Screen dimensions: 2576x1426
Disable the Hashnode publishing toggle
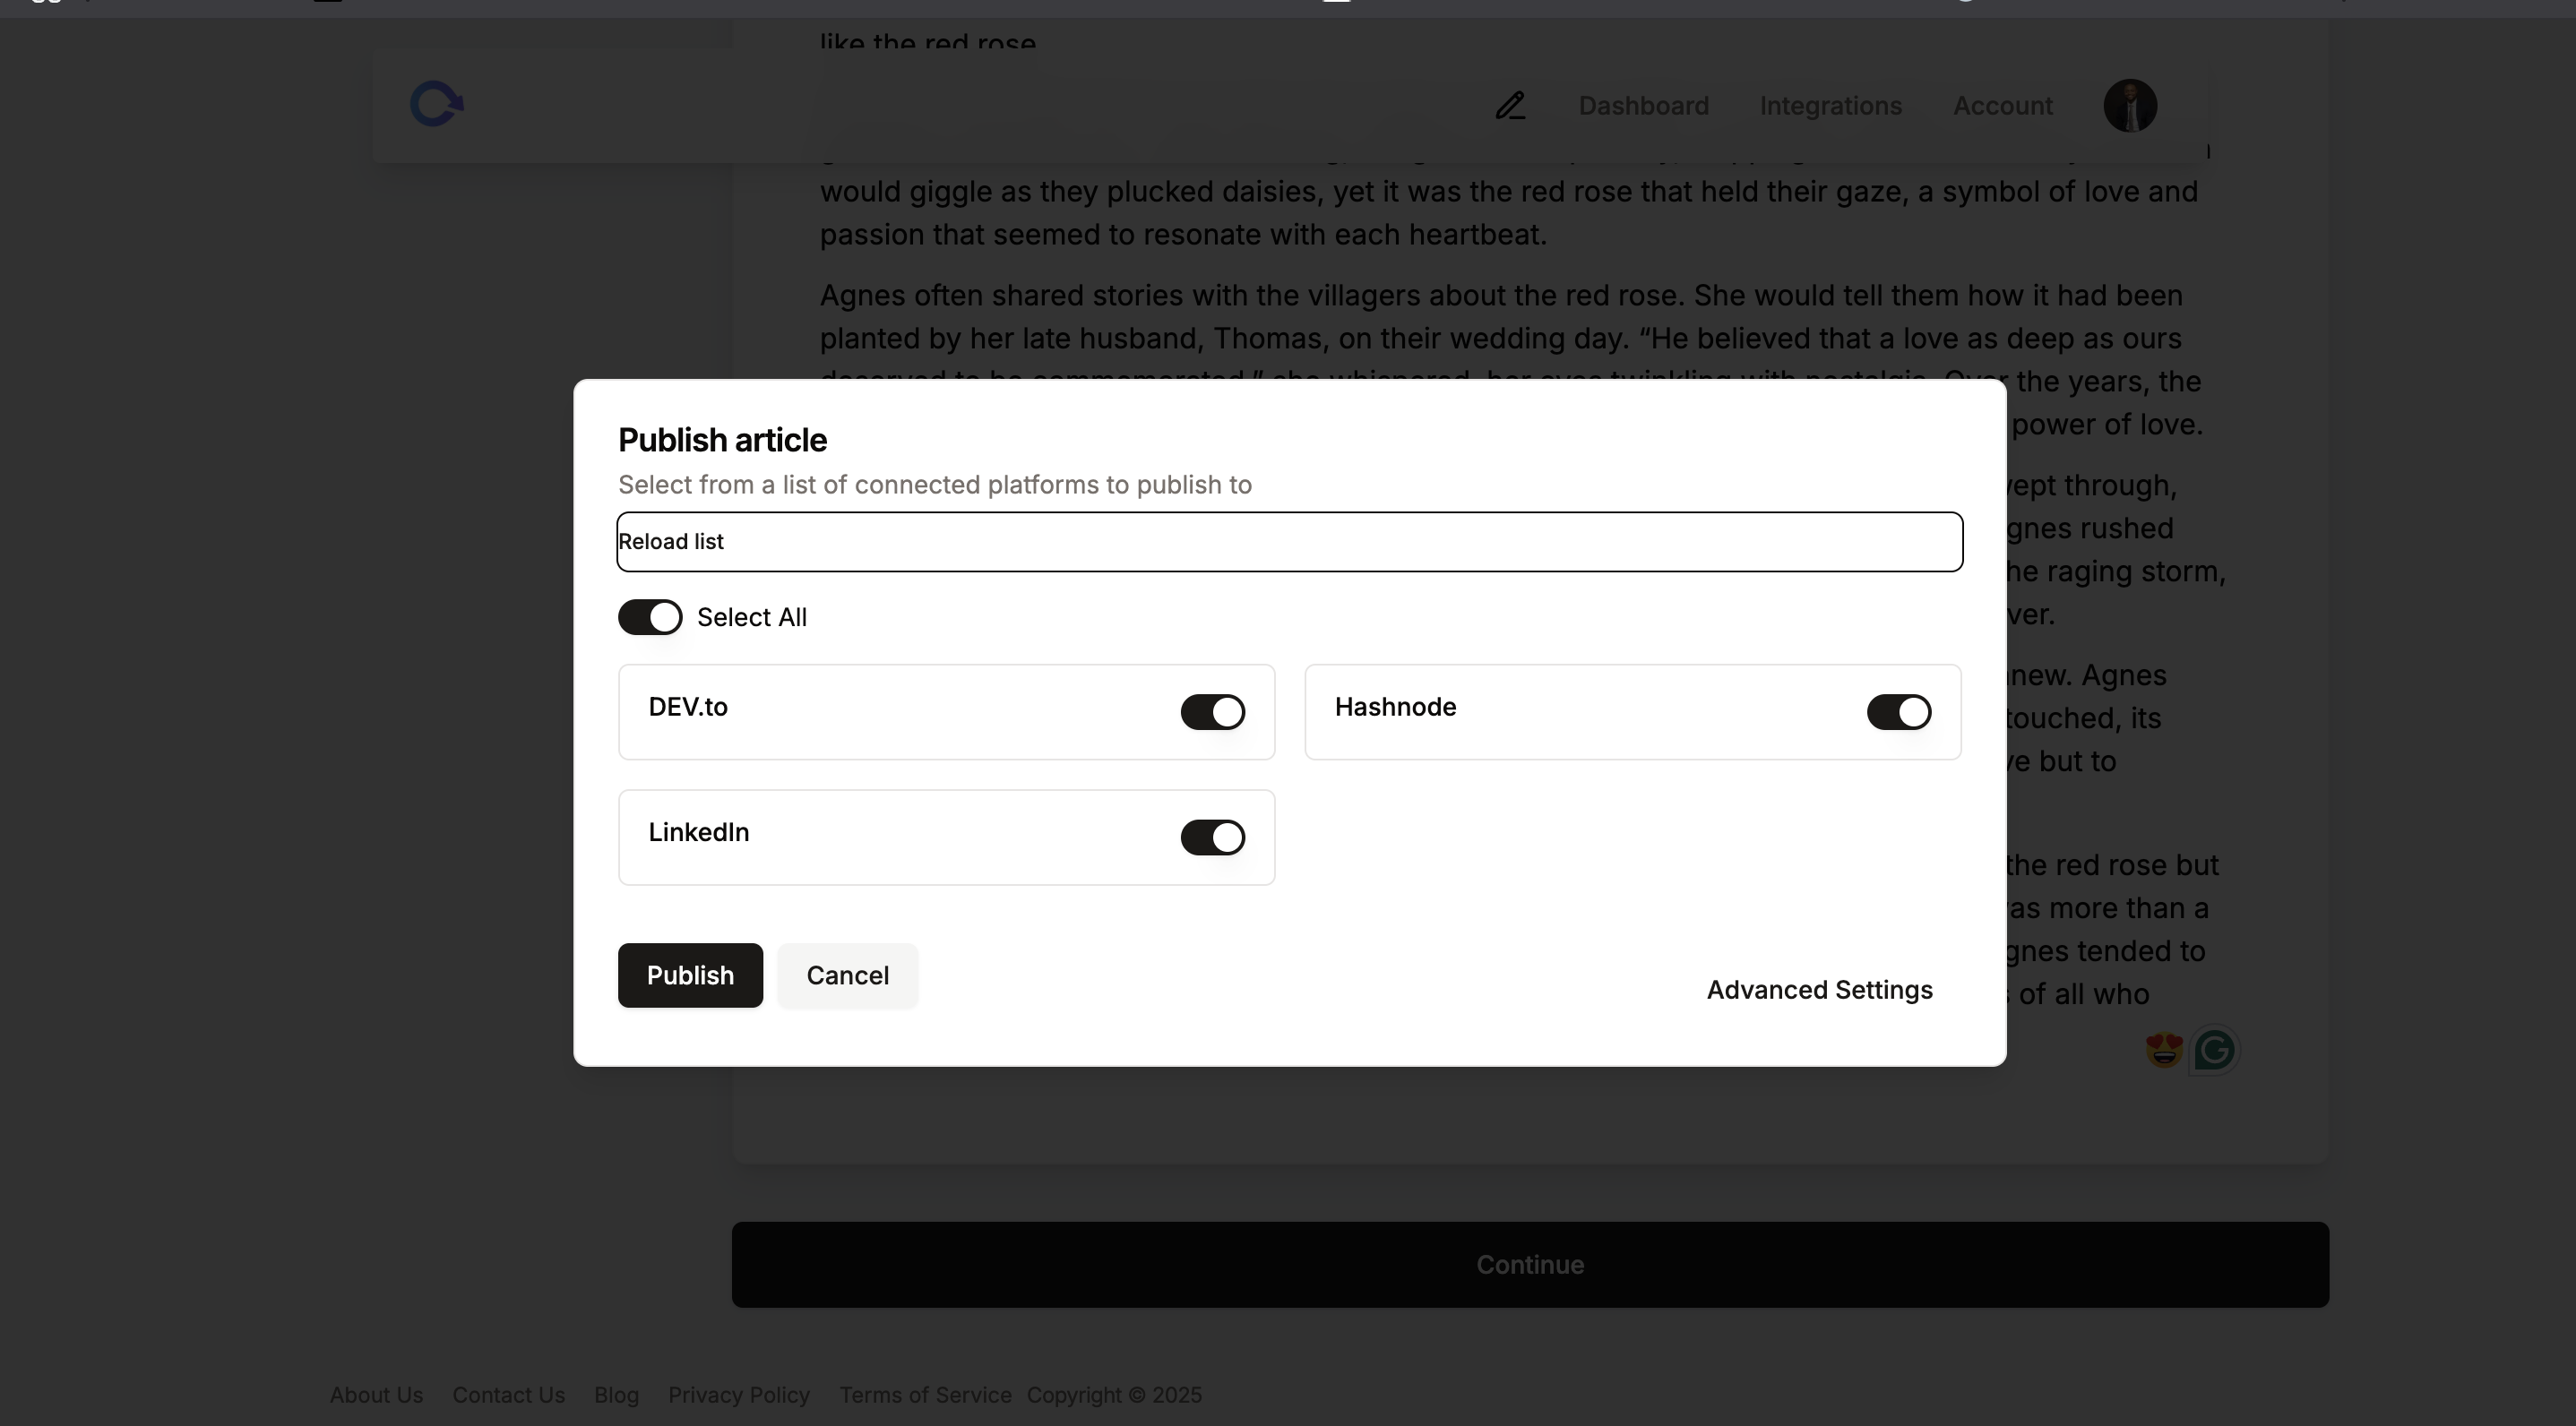click(1898, 712)
